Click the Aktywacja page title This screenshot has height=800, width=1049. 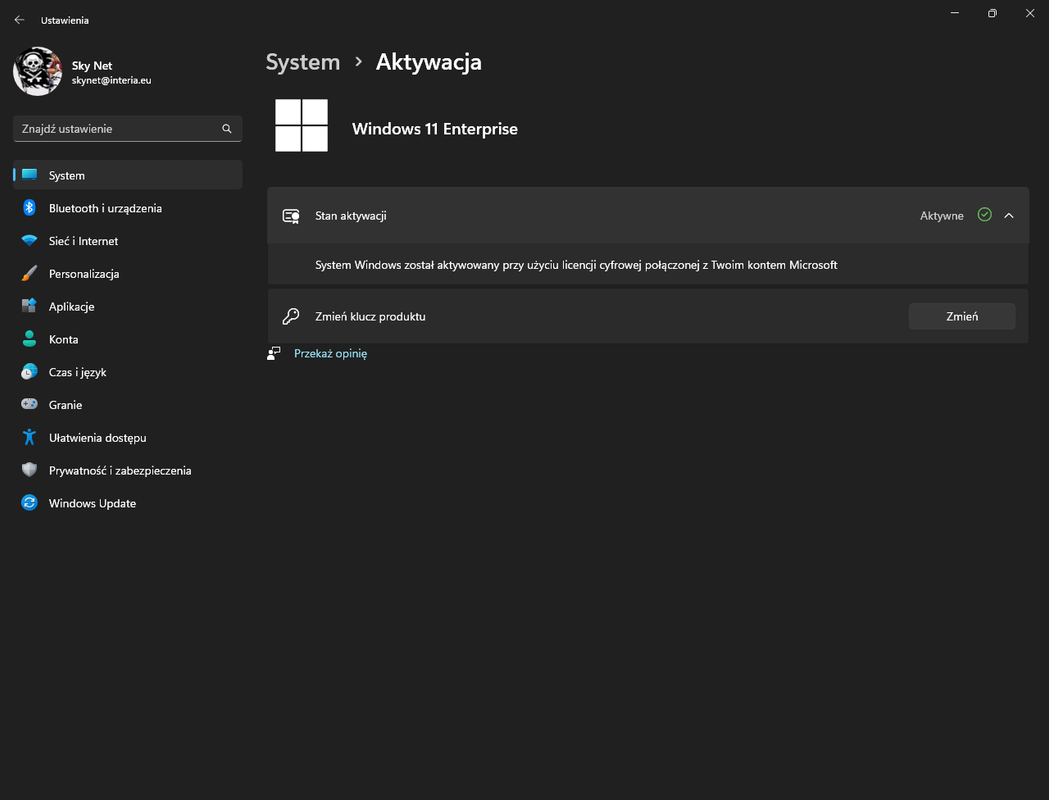coord(428,62)
